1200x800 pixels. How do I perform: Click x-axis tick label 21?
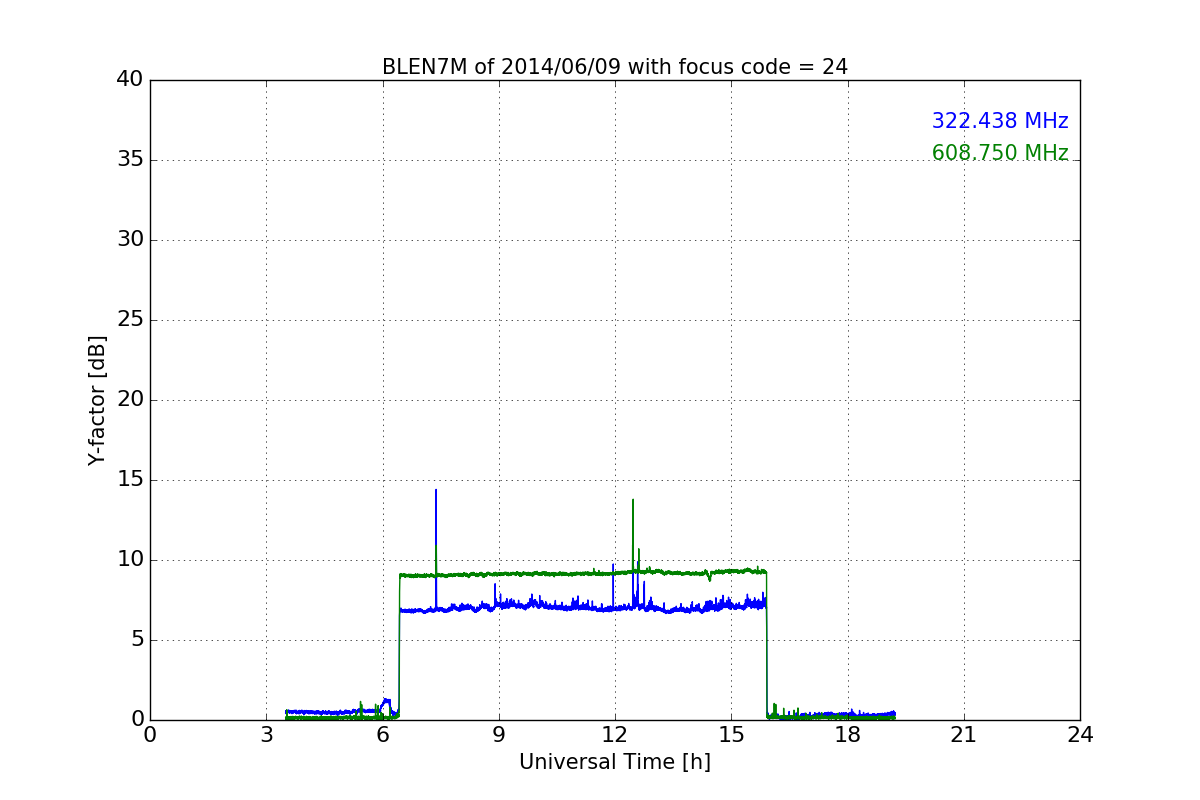964,735
